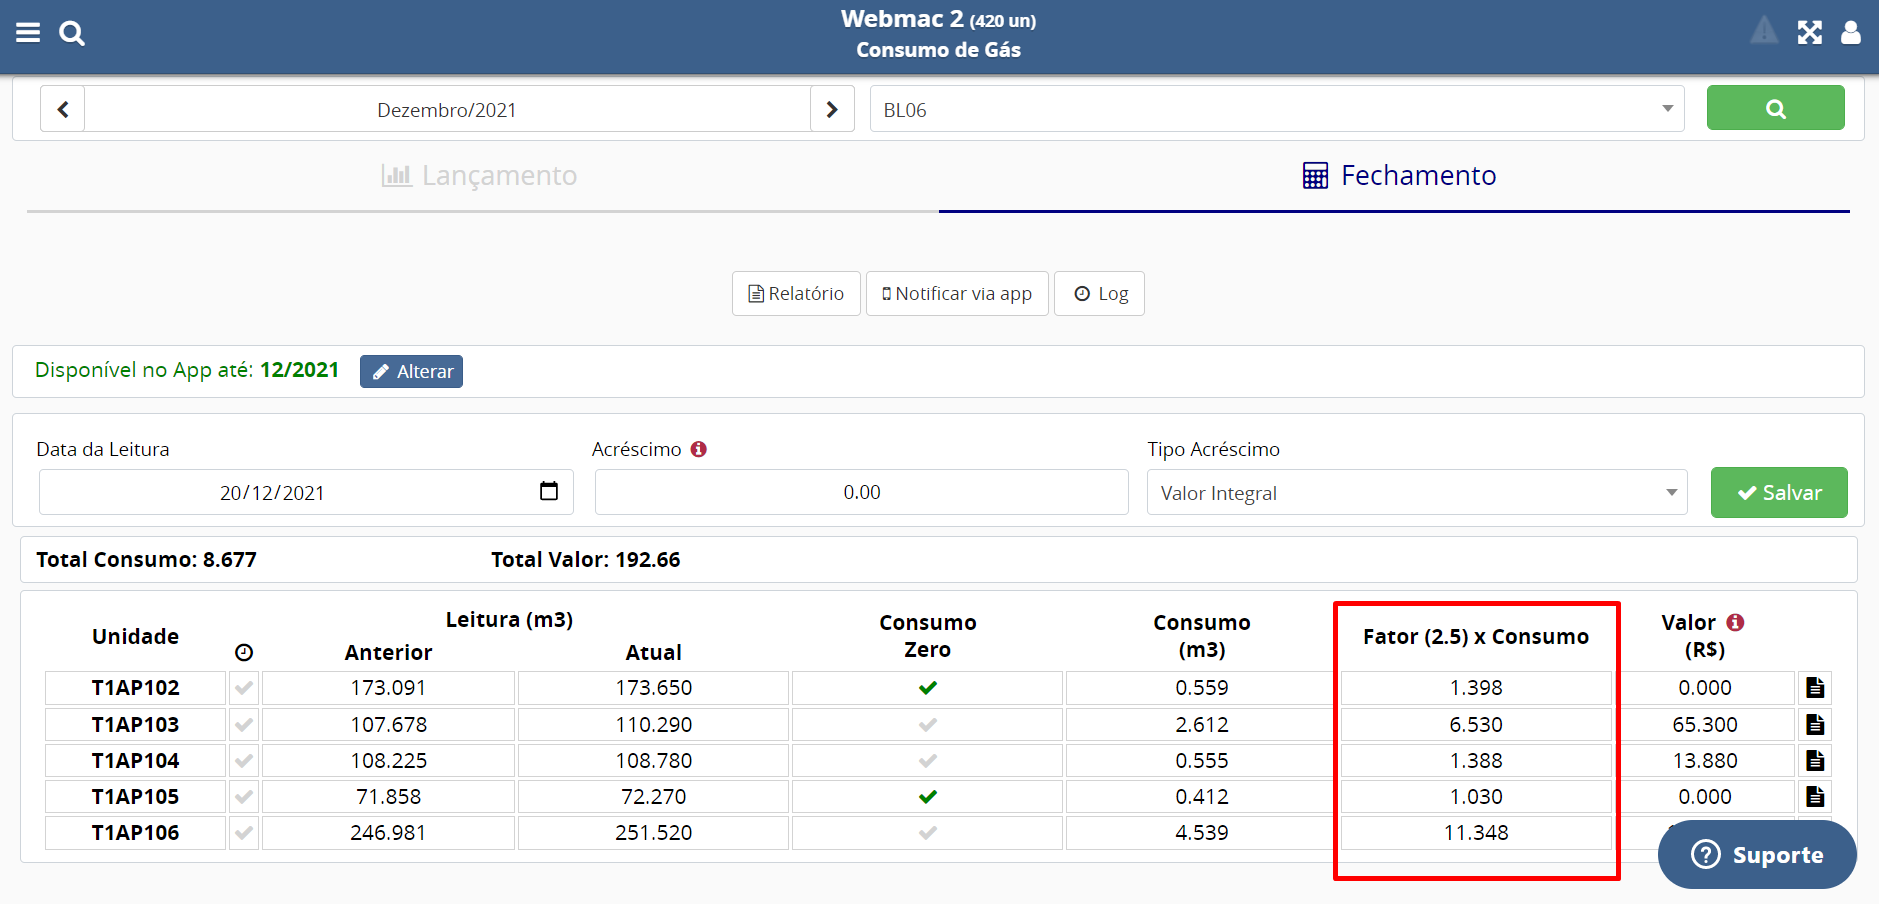Viewport: 1879px width, 904px height.
Task: Toggle Consumo Zero check for T1AP104
Action: (927, 761)
